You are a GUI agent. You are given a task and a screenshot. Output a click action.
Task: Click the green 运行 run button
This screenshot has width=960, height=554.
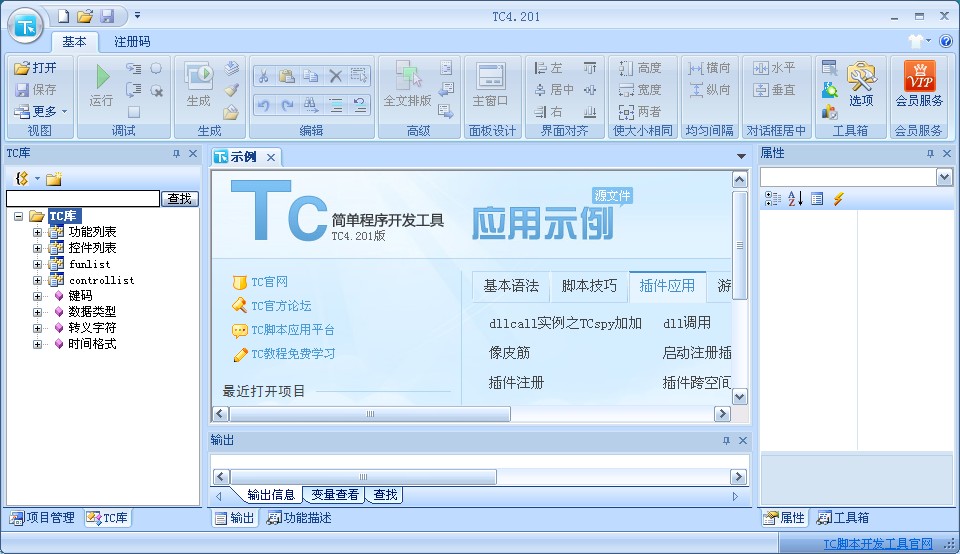[102, 84]
